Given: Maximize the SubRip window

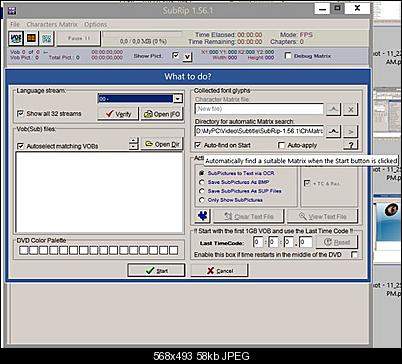Looking at the screenshot, I should point(337,8).
